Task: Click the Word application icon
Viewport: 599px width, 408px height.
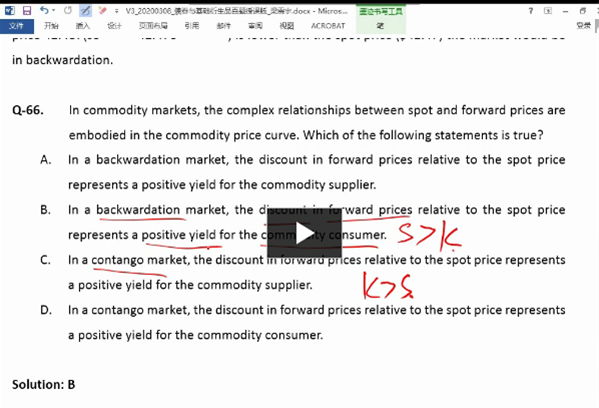Action: [x=10, y=11]
